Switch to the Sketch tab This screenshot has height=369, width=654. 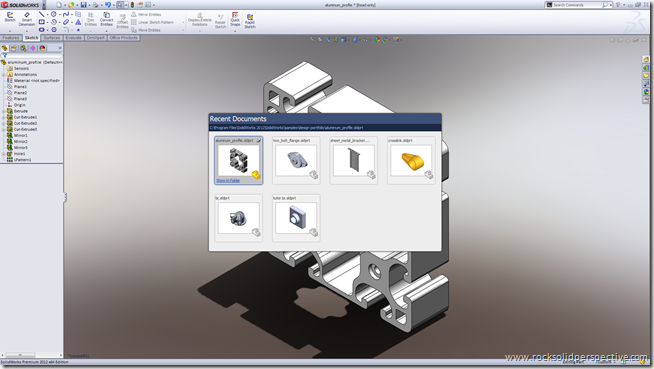31,38
